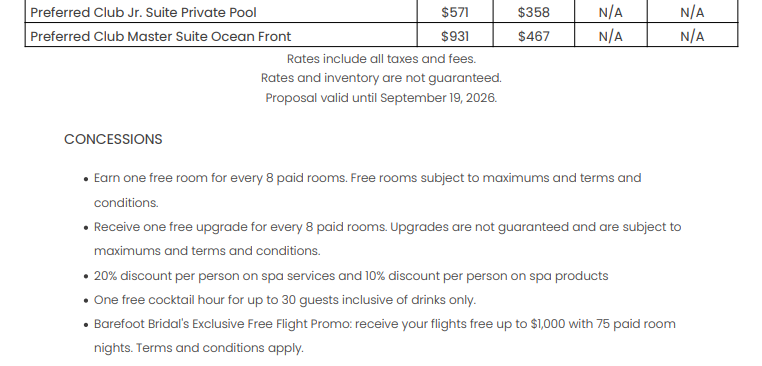
Task: Click the $358 rate cell
Action: 534,13
